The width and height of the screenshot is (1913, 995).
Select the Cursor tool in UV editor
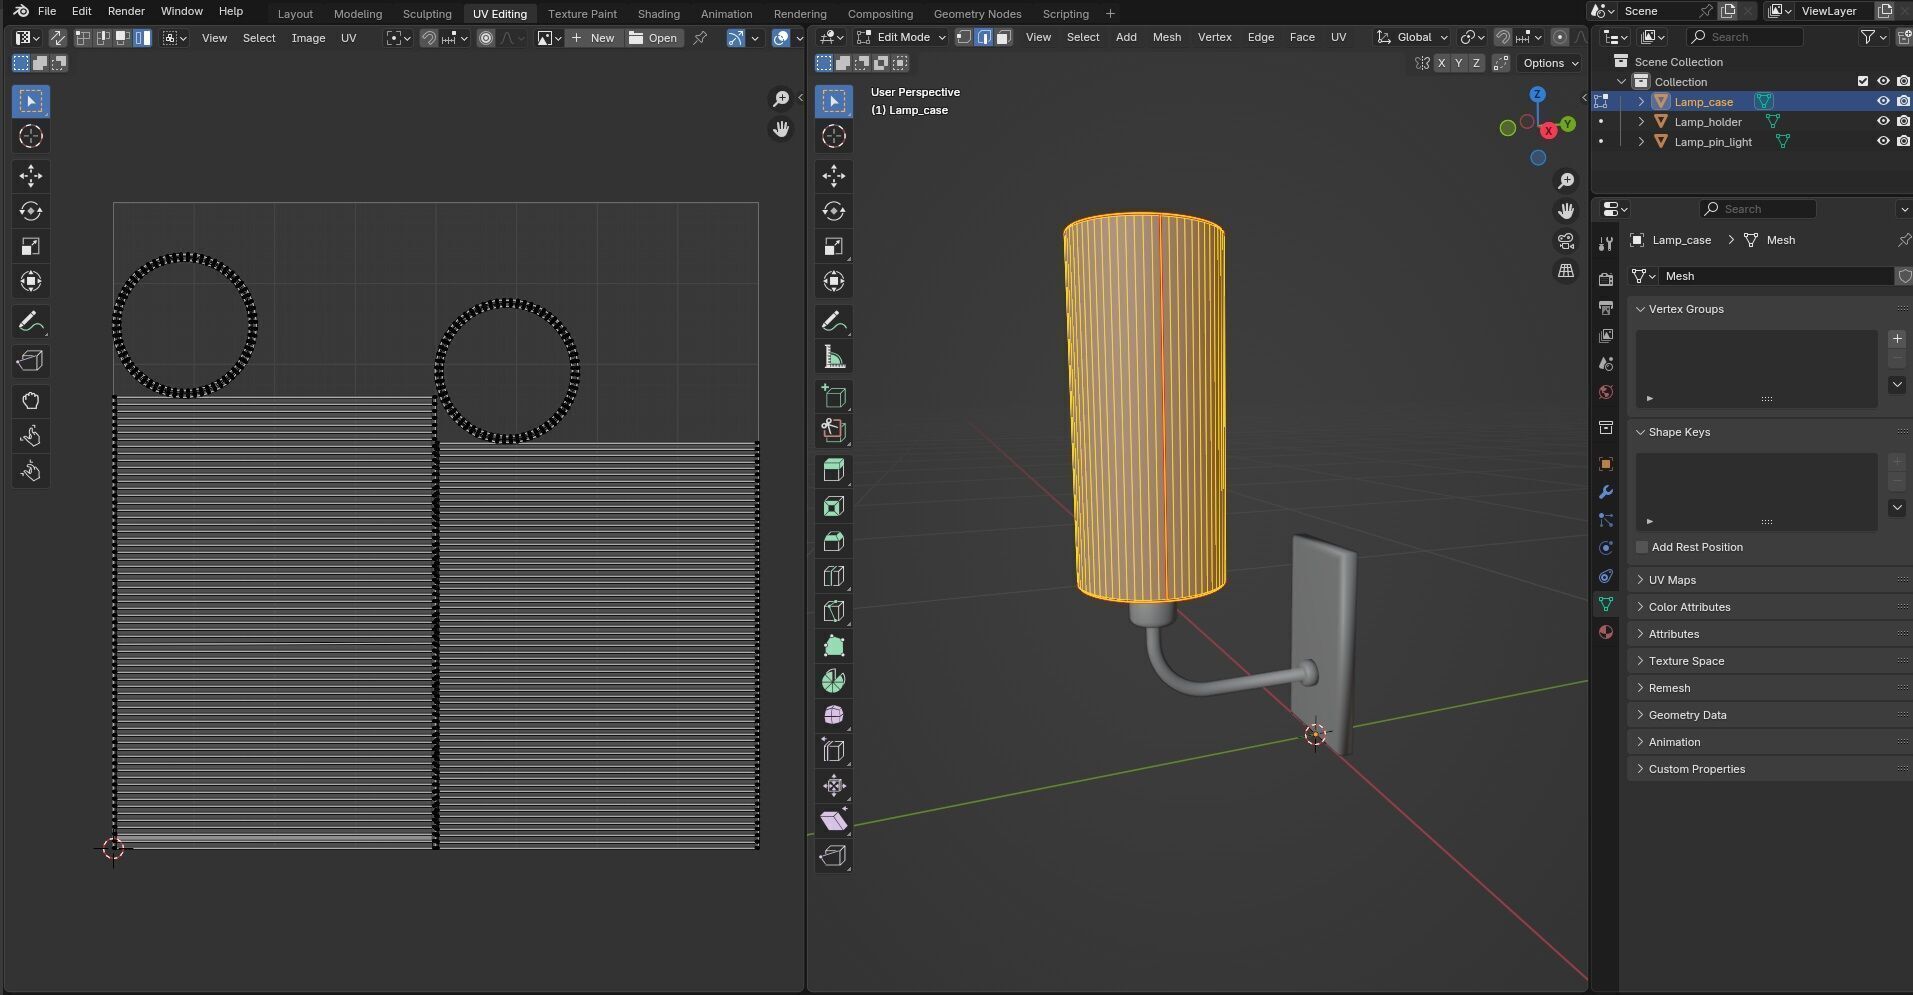(31, 136)
